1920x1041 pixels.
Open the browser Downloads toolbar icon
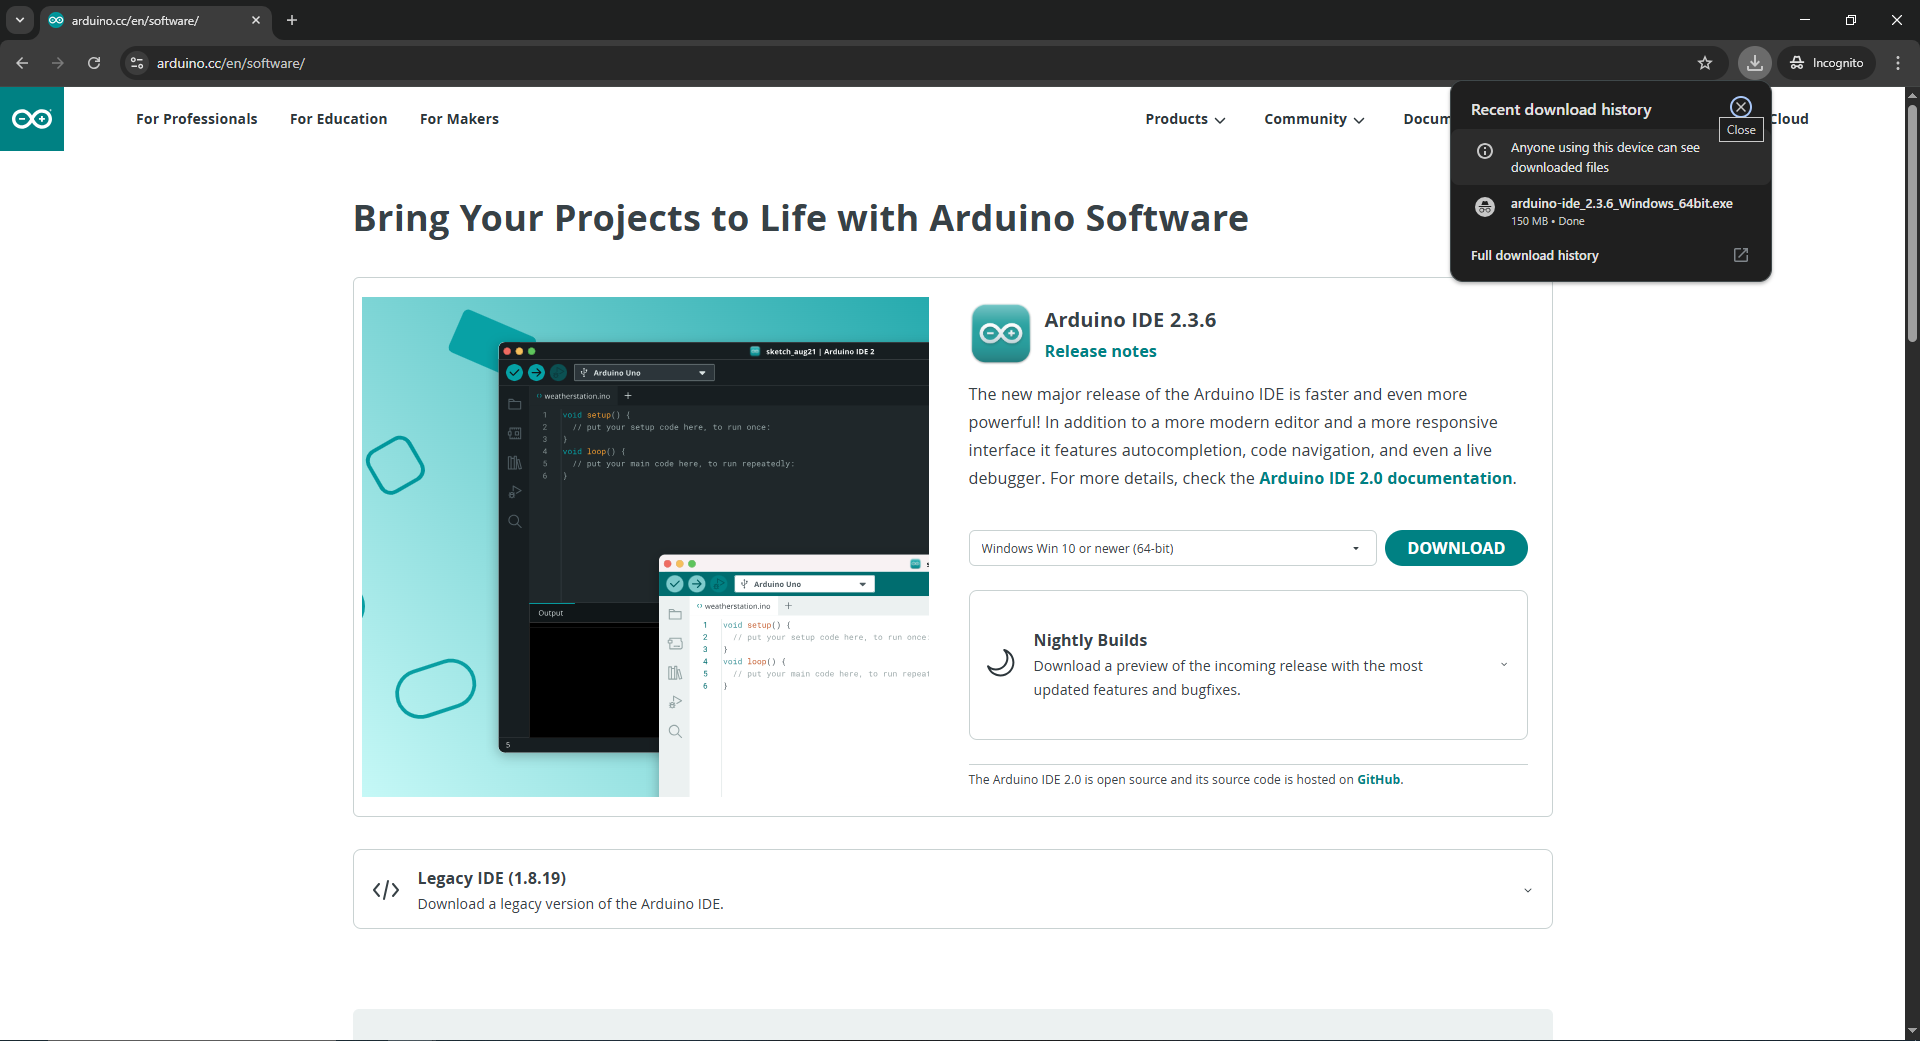tap(1755, 63)
